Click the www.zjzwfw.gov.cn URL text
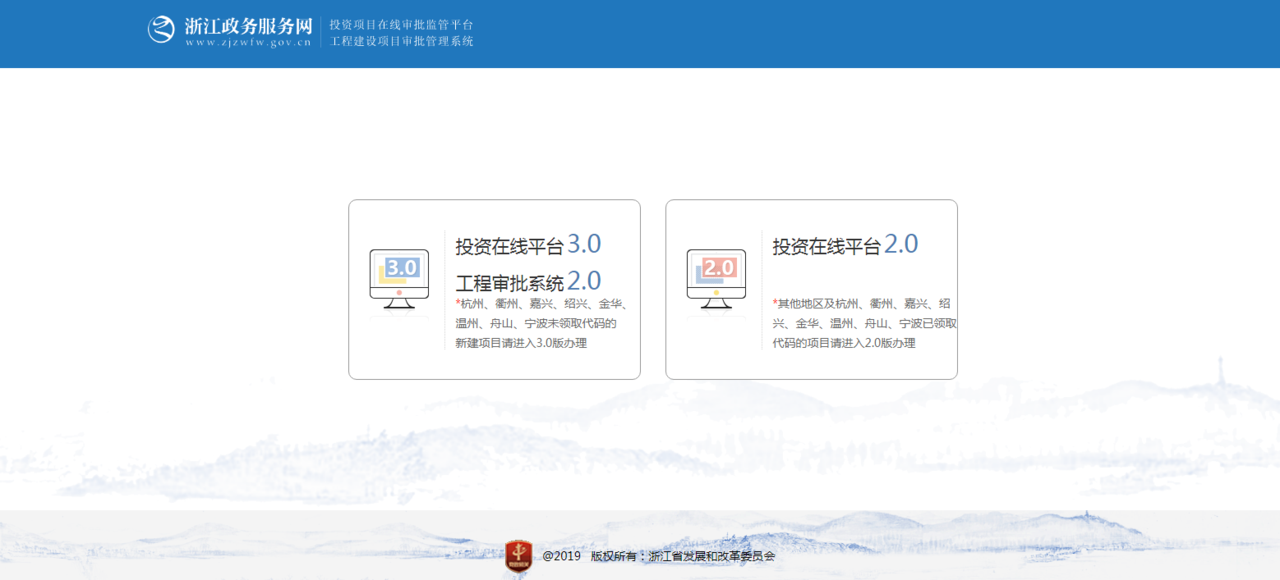1280x580 pixels. 248,43
